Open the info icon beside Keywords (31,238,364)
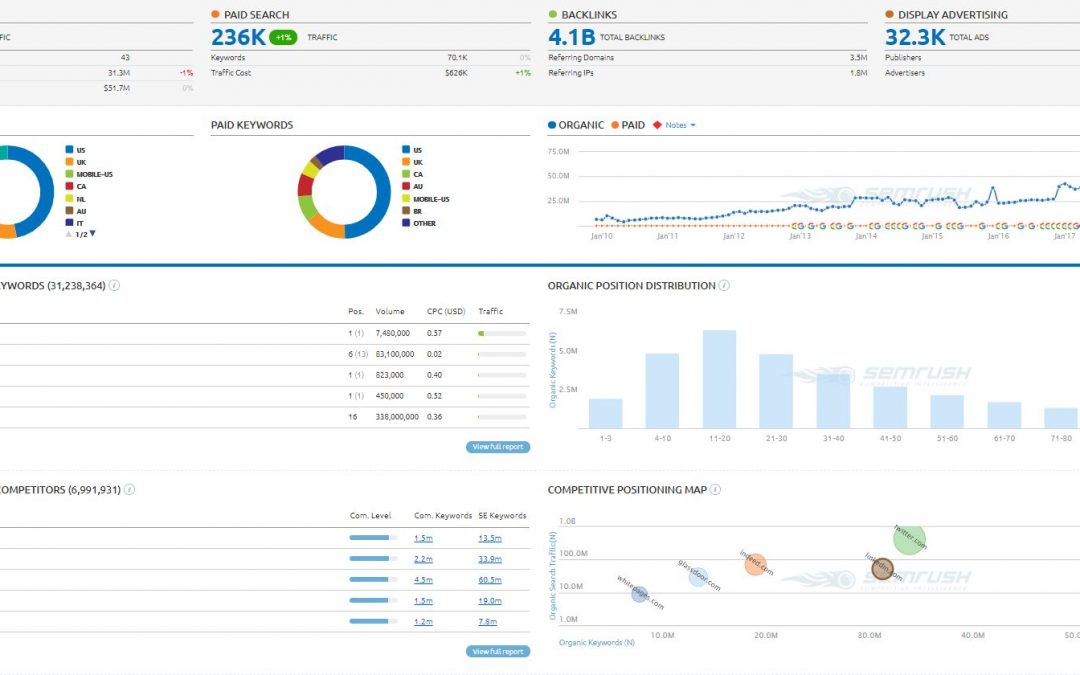This screenshot has height=675, width=1080. 114,285
